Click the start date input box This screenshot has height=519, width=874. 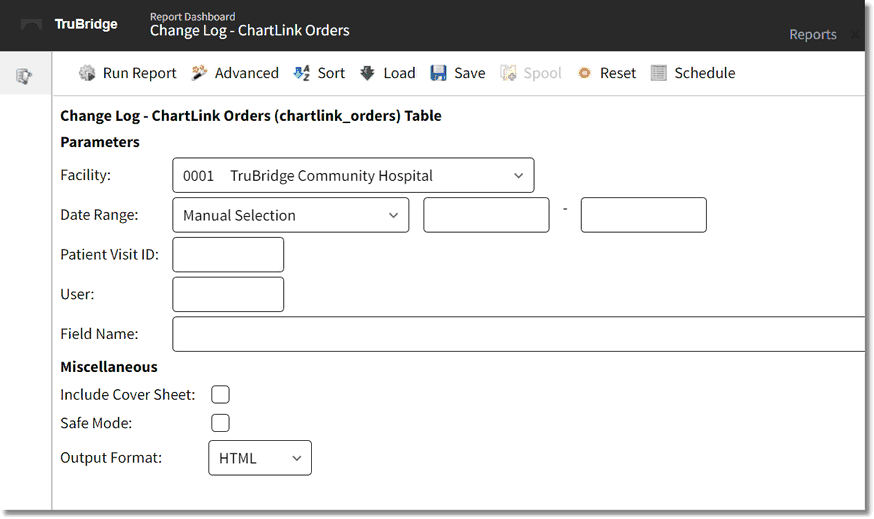[x=486, y=215]
